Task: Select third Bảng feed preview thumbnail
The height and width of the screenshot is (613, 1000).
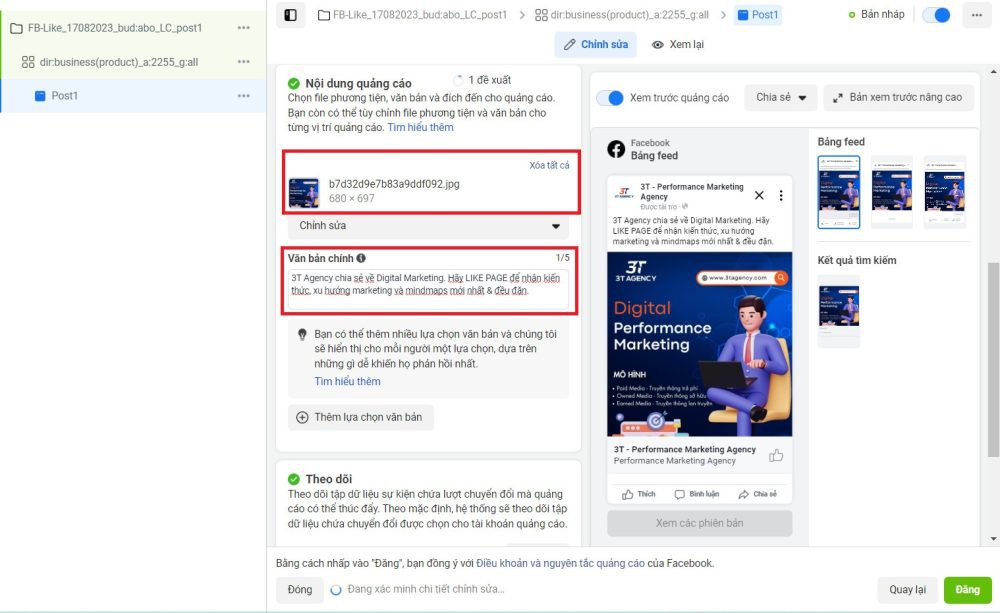Action: [945, 192]
